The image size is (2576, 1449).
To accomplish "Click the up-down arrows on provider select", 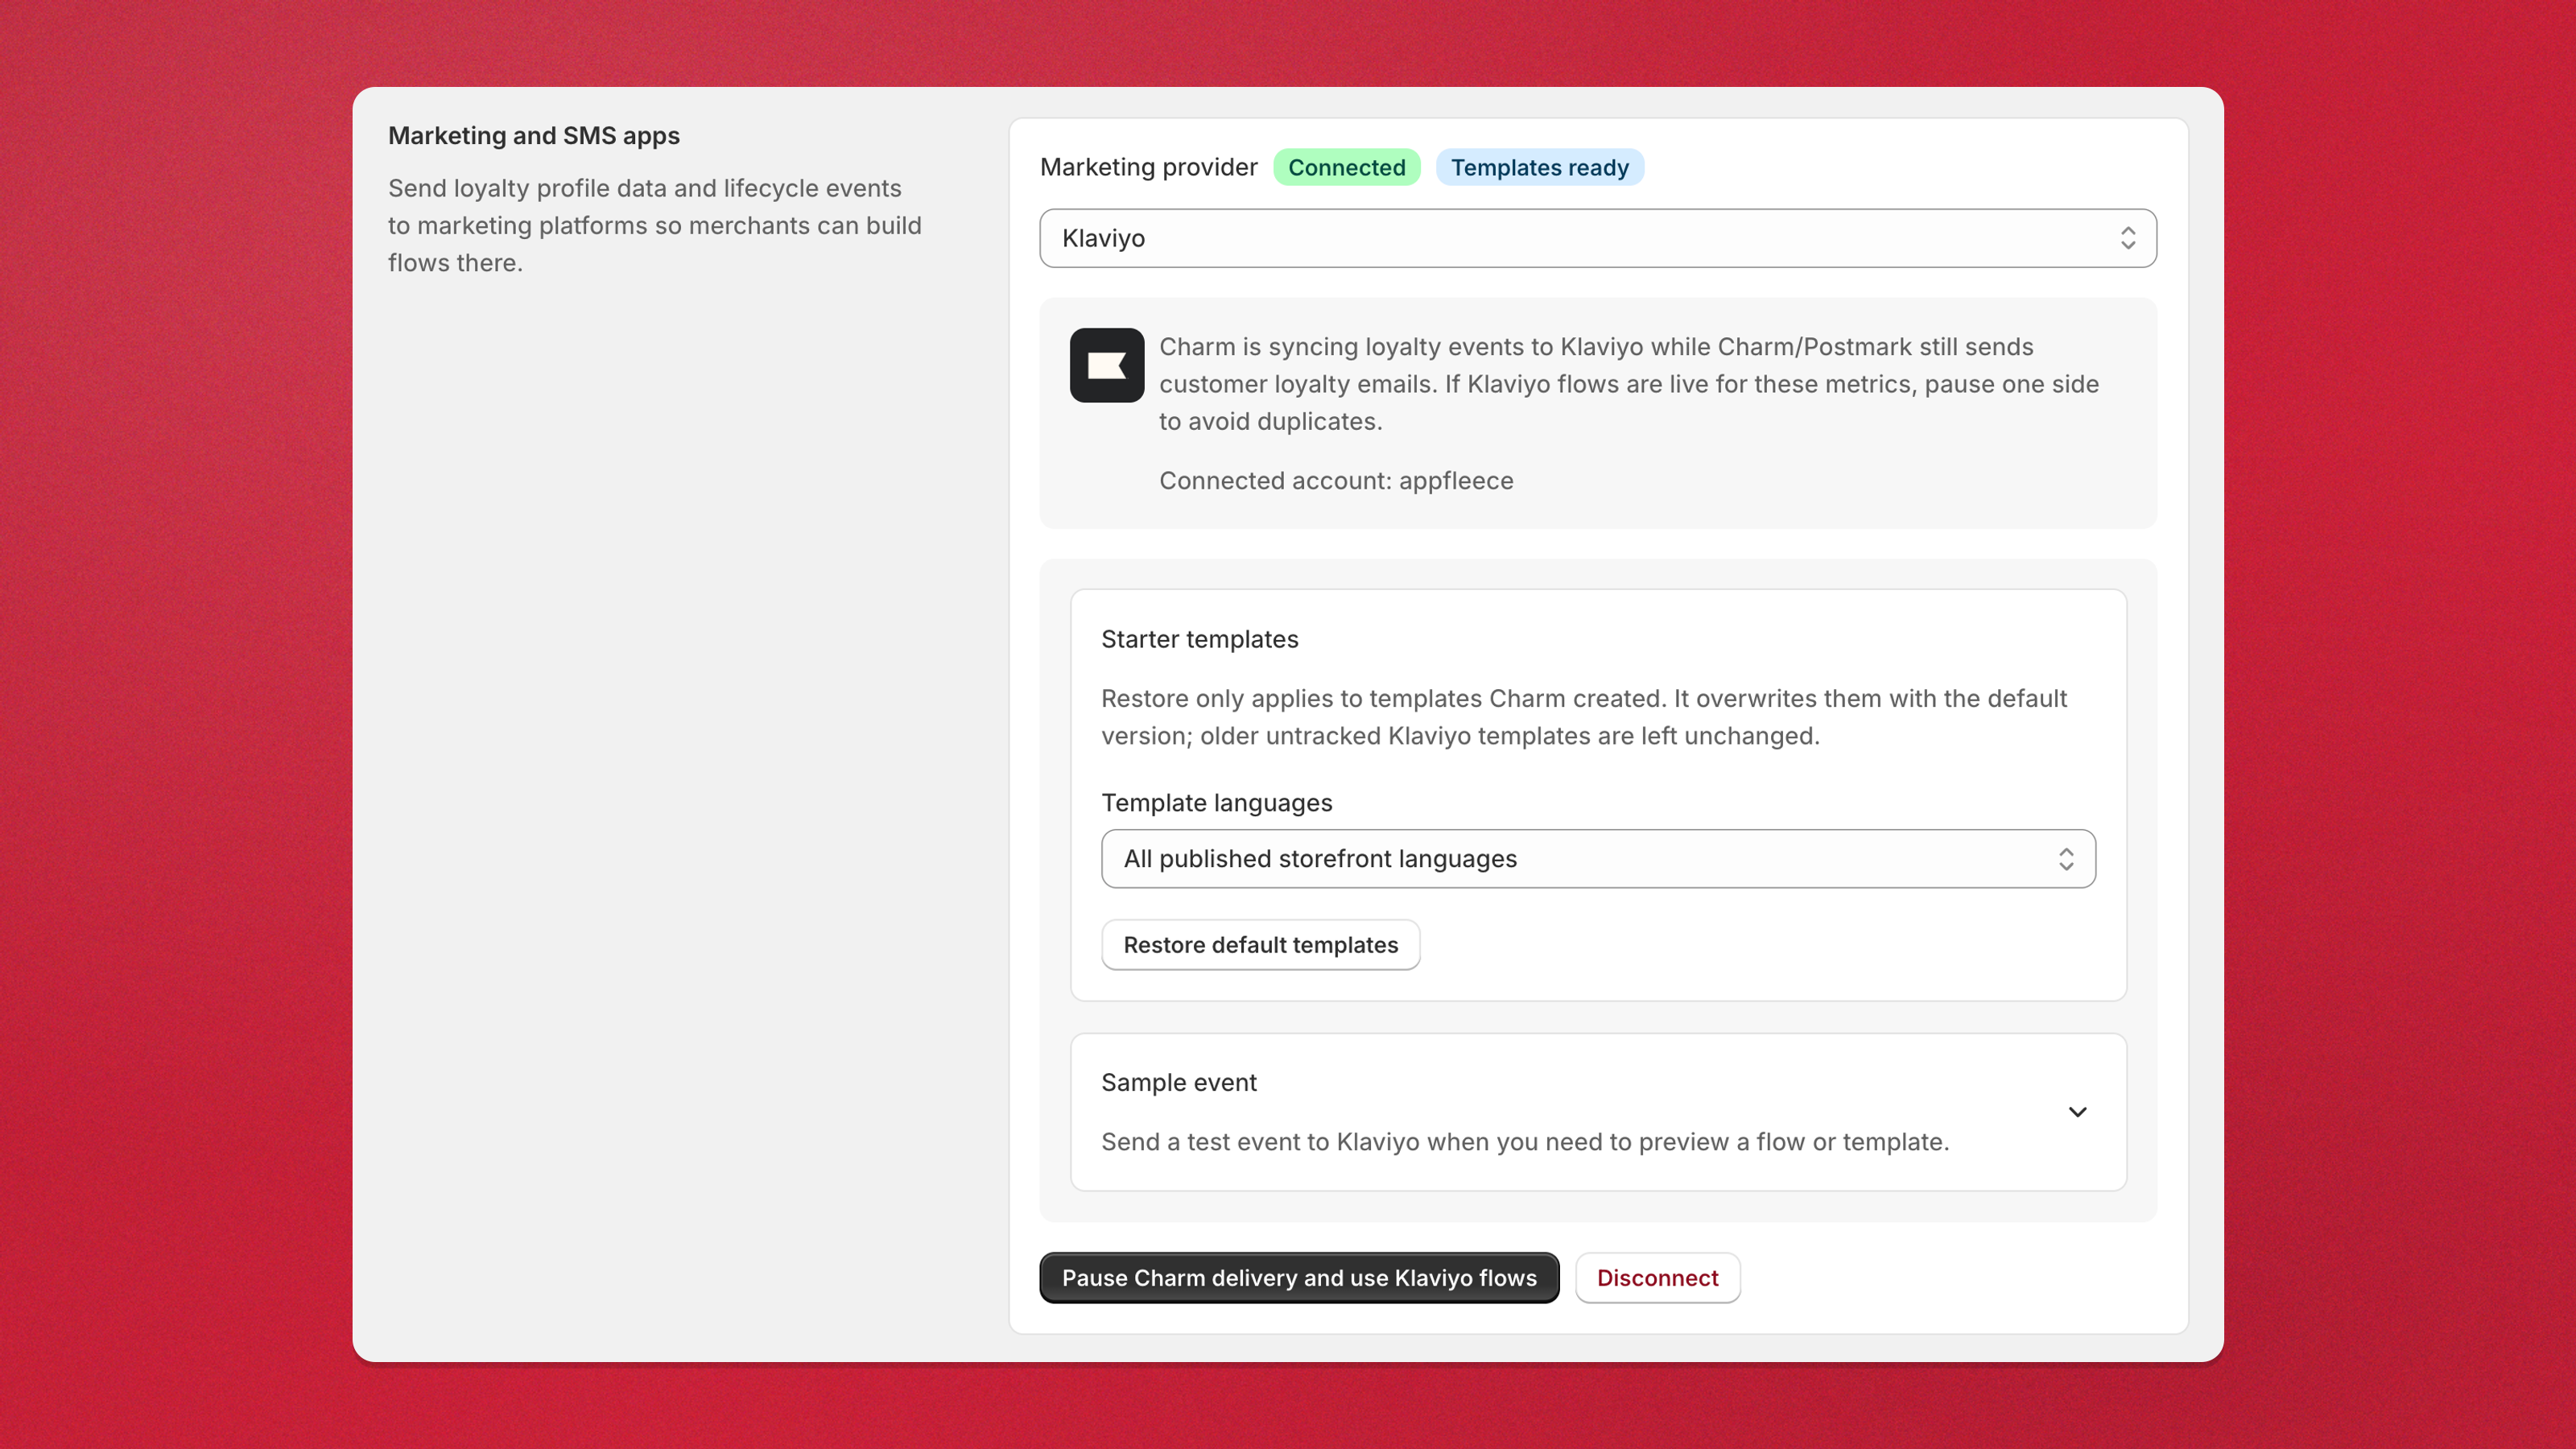I will (x=2128, y=238).
